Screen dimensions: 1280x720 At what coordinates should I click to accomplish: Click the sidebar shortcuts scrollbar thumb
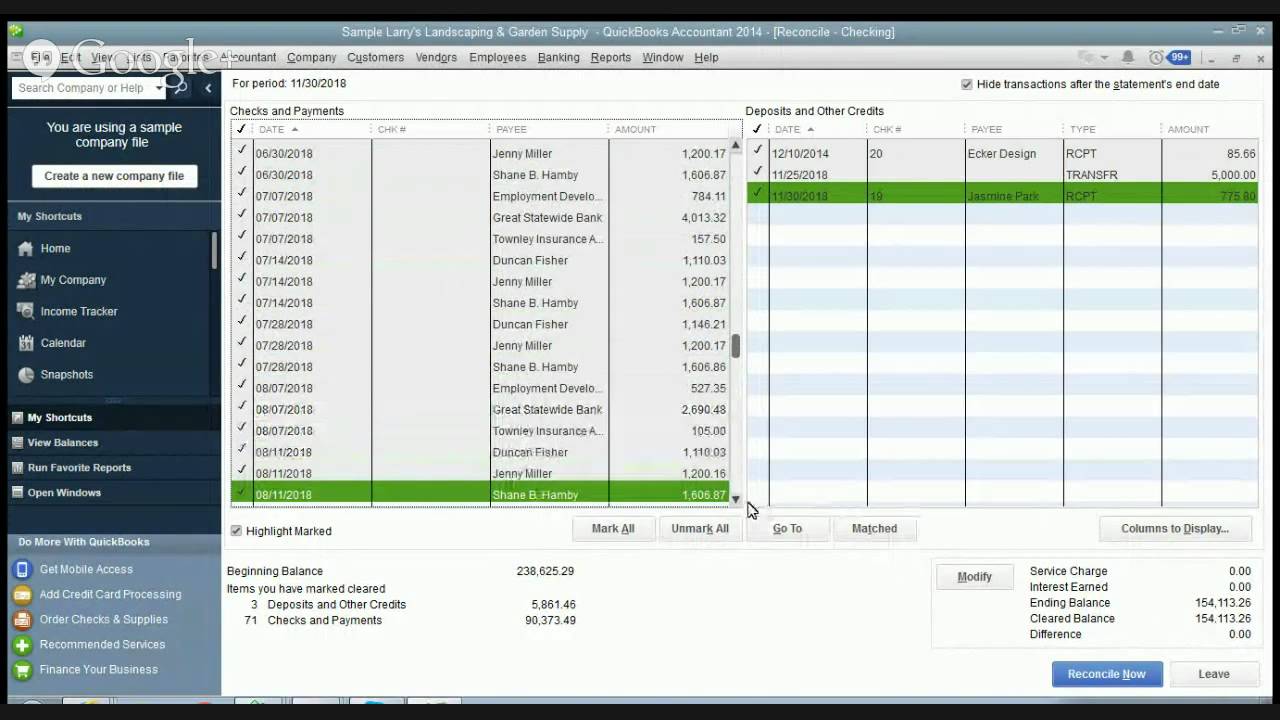[x=214, y=250]
